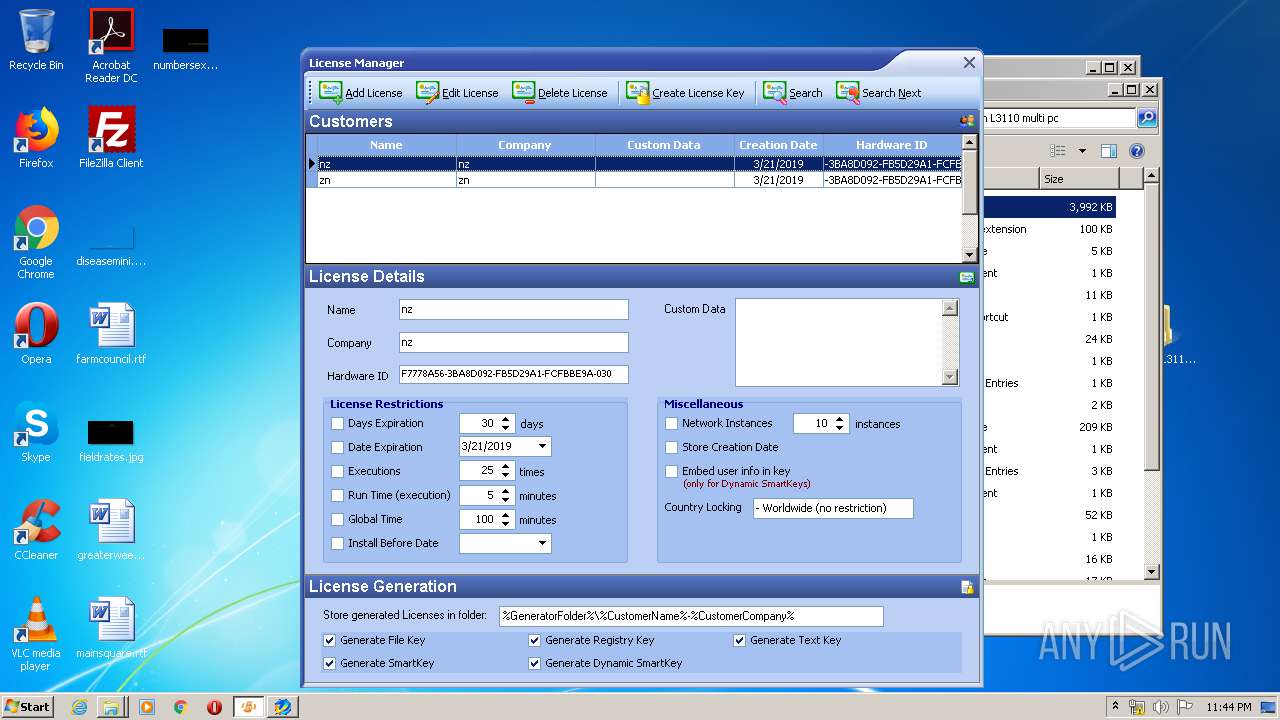The width and height of the screenshot is (1280, 720).
Task: Click the Edit License toolbar button
Action: point(457,93)
